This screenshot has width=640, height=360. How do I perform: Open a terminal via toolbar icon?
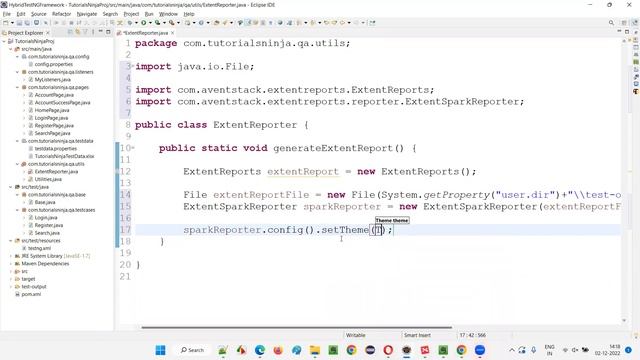pos(36,23)
